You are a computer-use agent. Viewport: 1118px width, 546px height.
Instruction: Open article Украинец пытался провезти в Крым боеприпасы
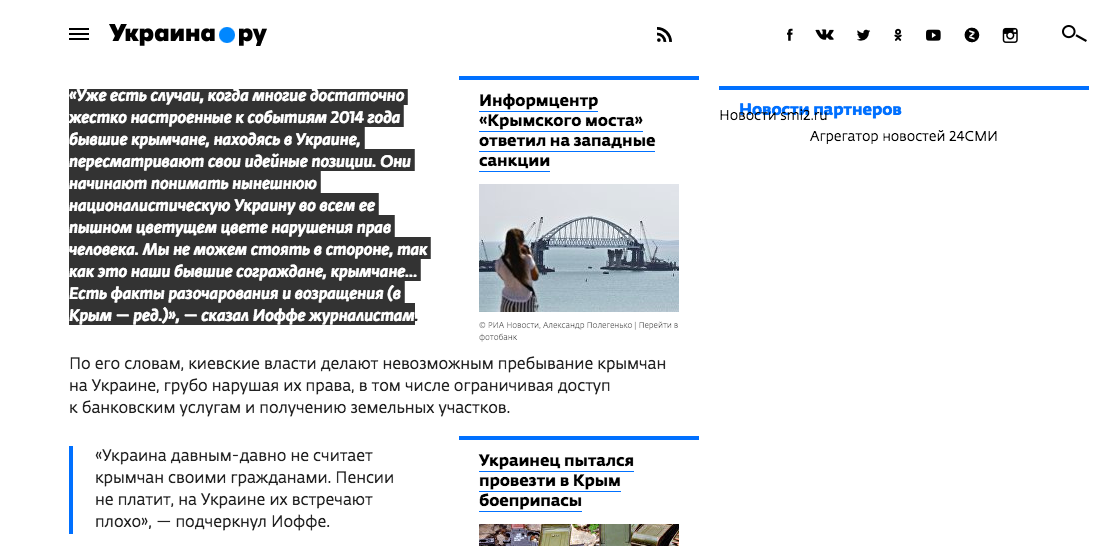[556, 480]
